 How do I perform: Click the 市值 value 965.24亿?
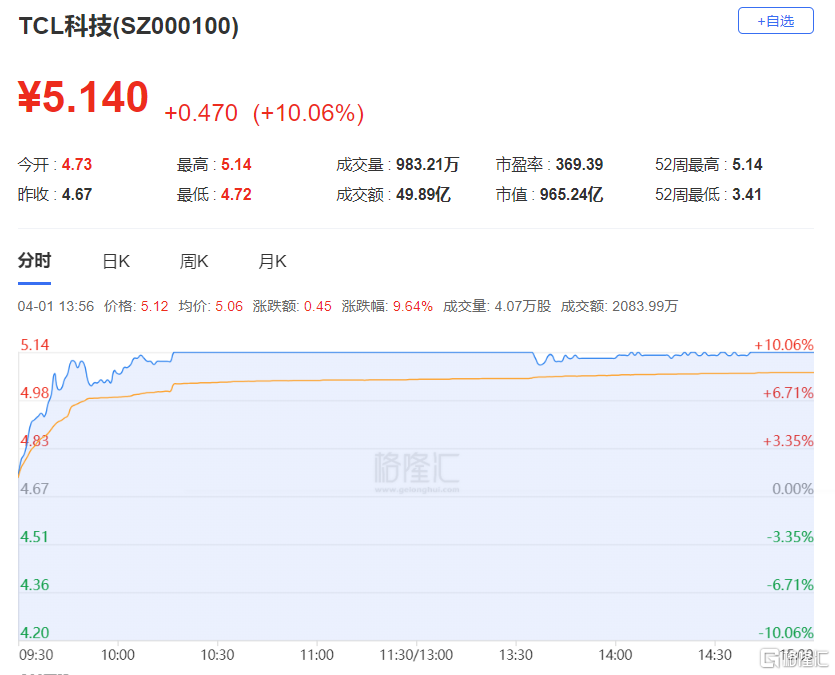(571, 194)
